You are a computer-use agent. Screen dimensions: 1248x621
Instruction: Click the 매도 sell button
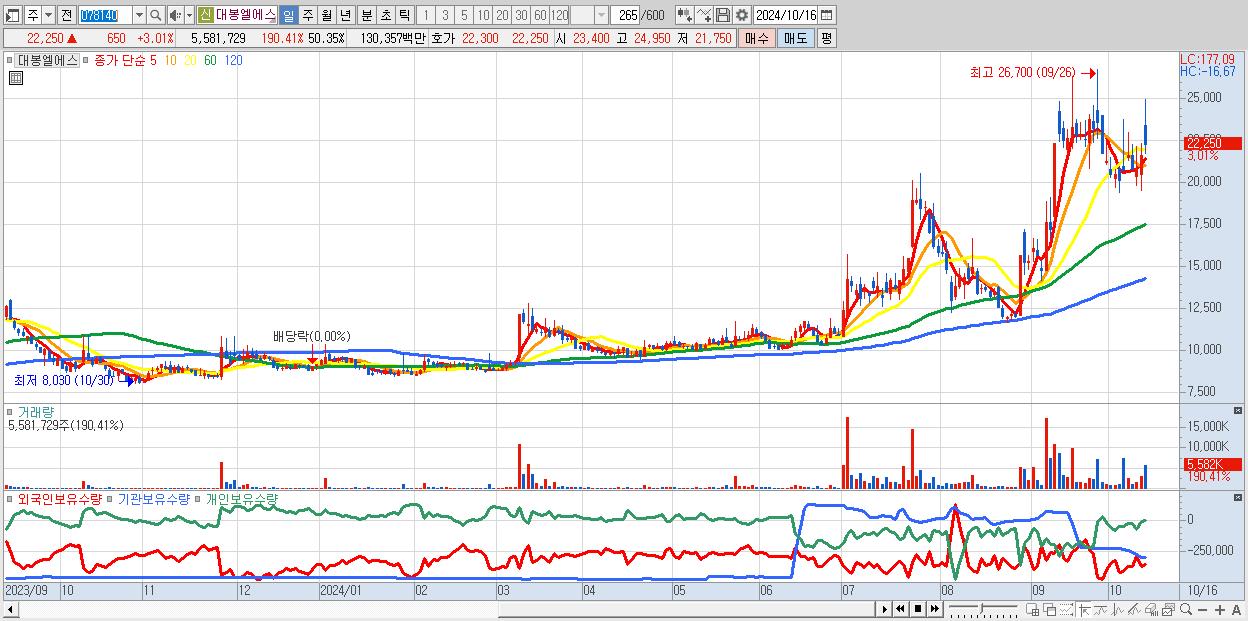pyautogui.click(x=795, y=38)
